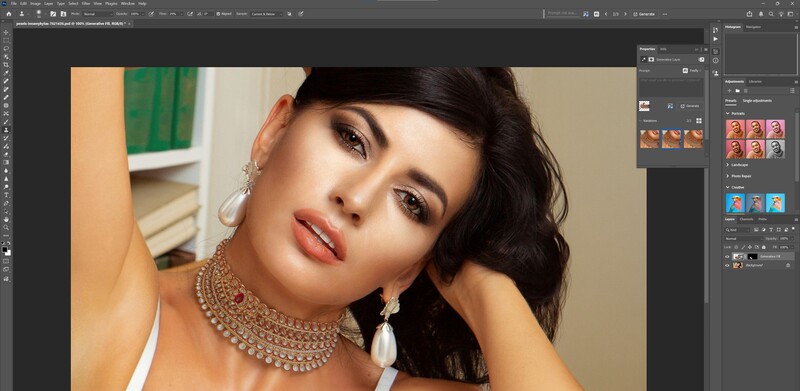Select the Clone Stamp tool
800x391 pixels.
pos(6,130)
